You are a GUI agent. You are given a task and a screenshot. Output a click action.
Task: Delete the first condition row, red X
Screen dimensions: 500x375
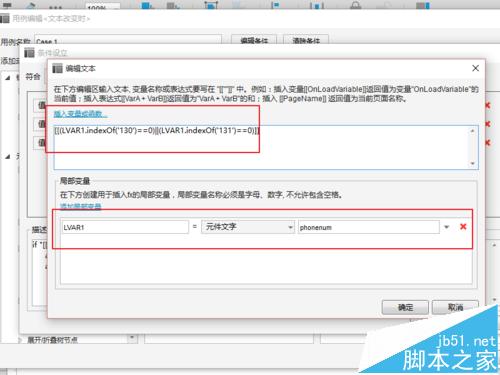click(487, 105)
